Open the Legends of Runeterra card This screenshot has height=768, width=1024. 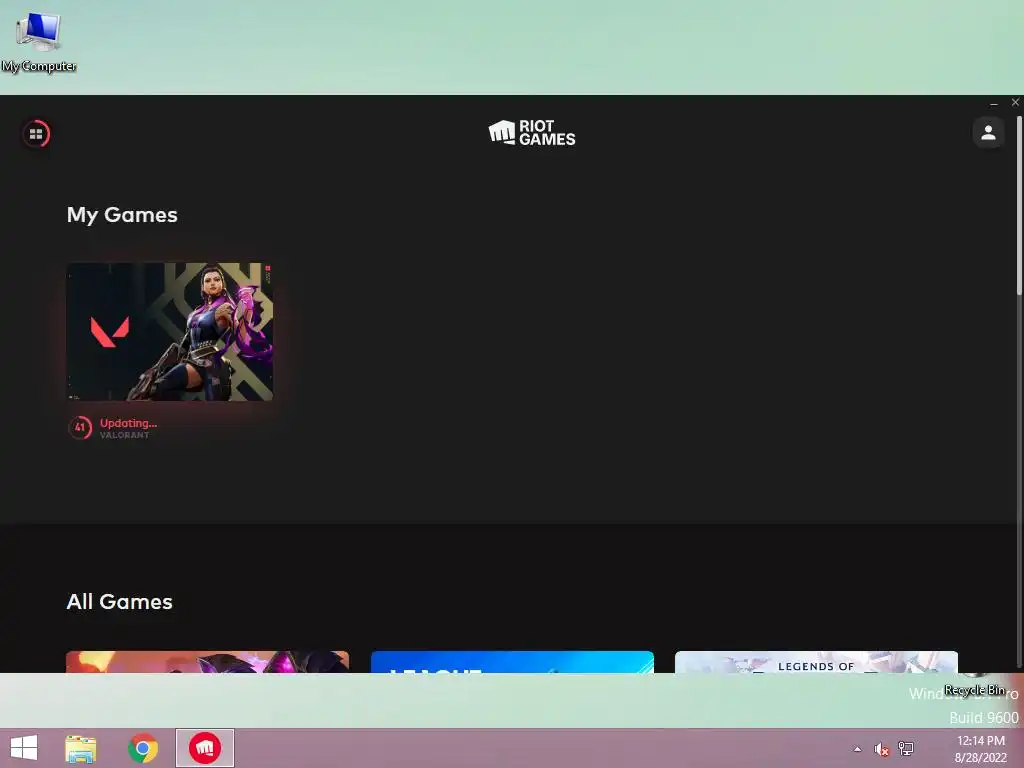coord(816,662)
